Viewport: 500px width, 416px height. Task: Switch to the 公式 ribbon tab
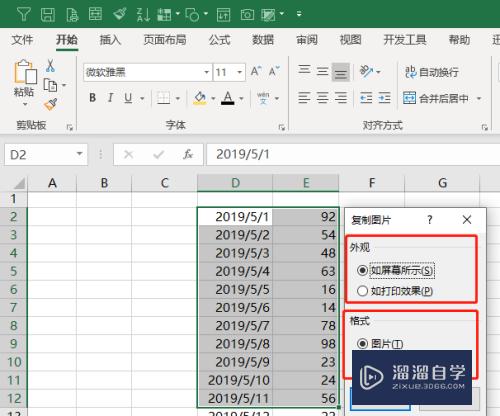click(x=219, y=40)
